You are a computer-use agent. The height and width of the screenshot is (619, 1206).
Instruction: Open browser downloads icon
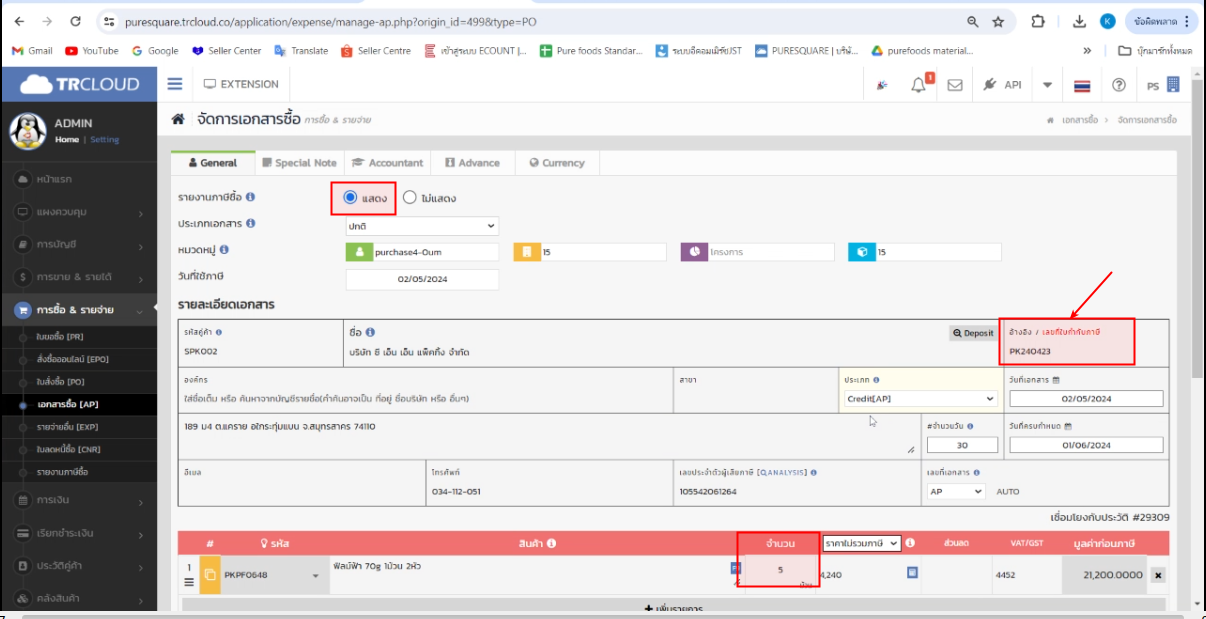coord(1079,21)
